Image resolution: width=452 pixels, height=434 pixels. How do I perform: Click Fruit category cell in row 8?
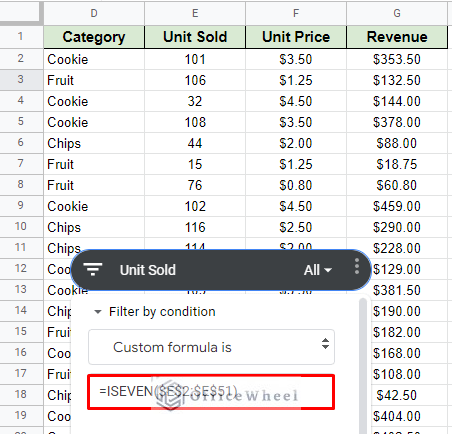tap(94, 185)
